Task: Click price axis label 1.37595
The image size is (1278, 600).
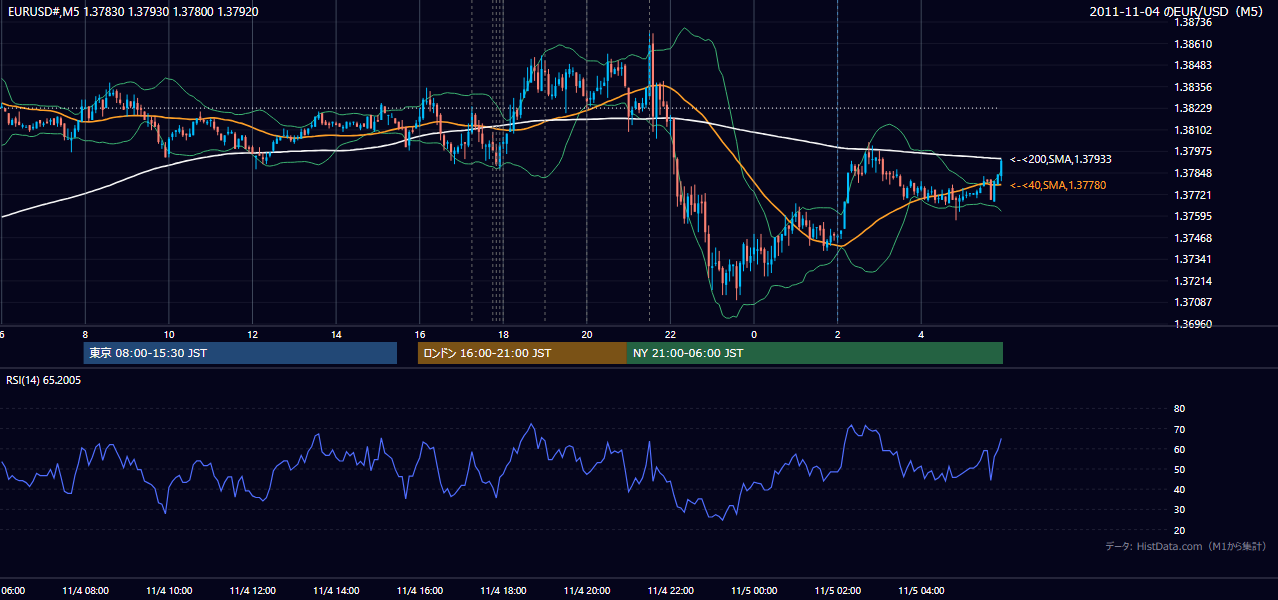Action: (x=1193, y=216)
